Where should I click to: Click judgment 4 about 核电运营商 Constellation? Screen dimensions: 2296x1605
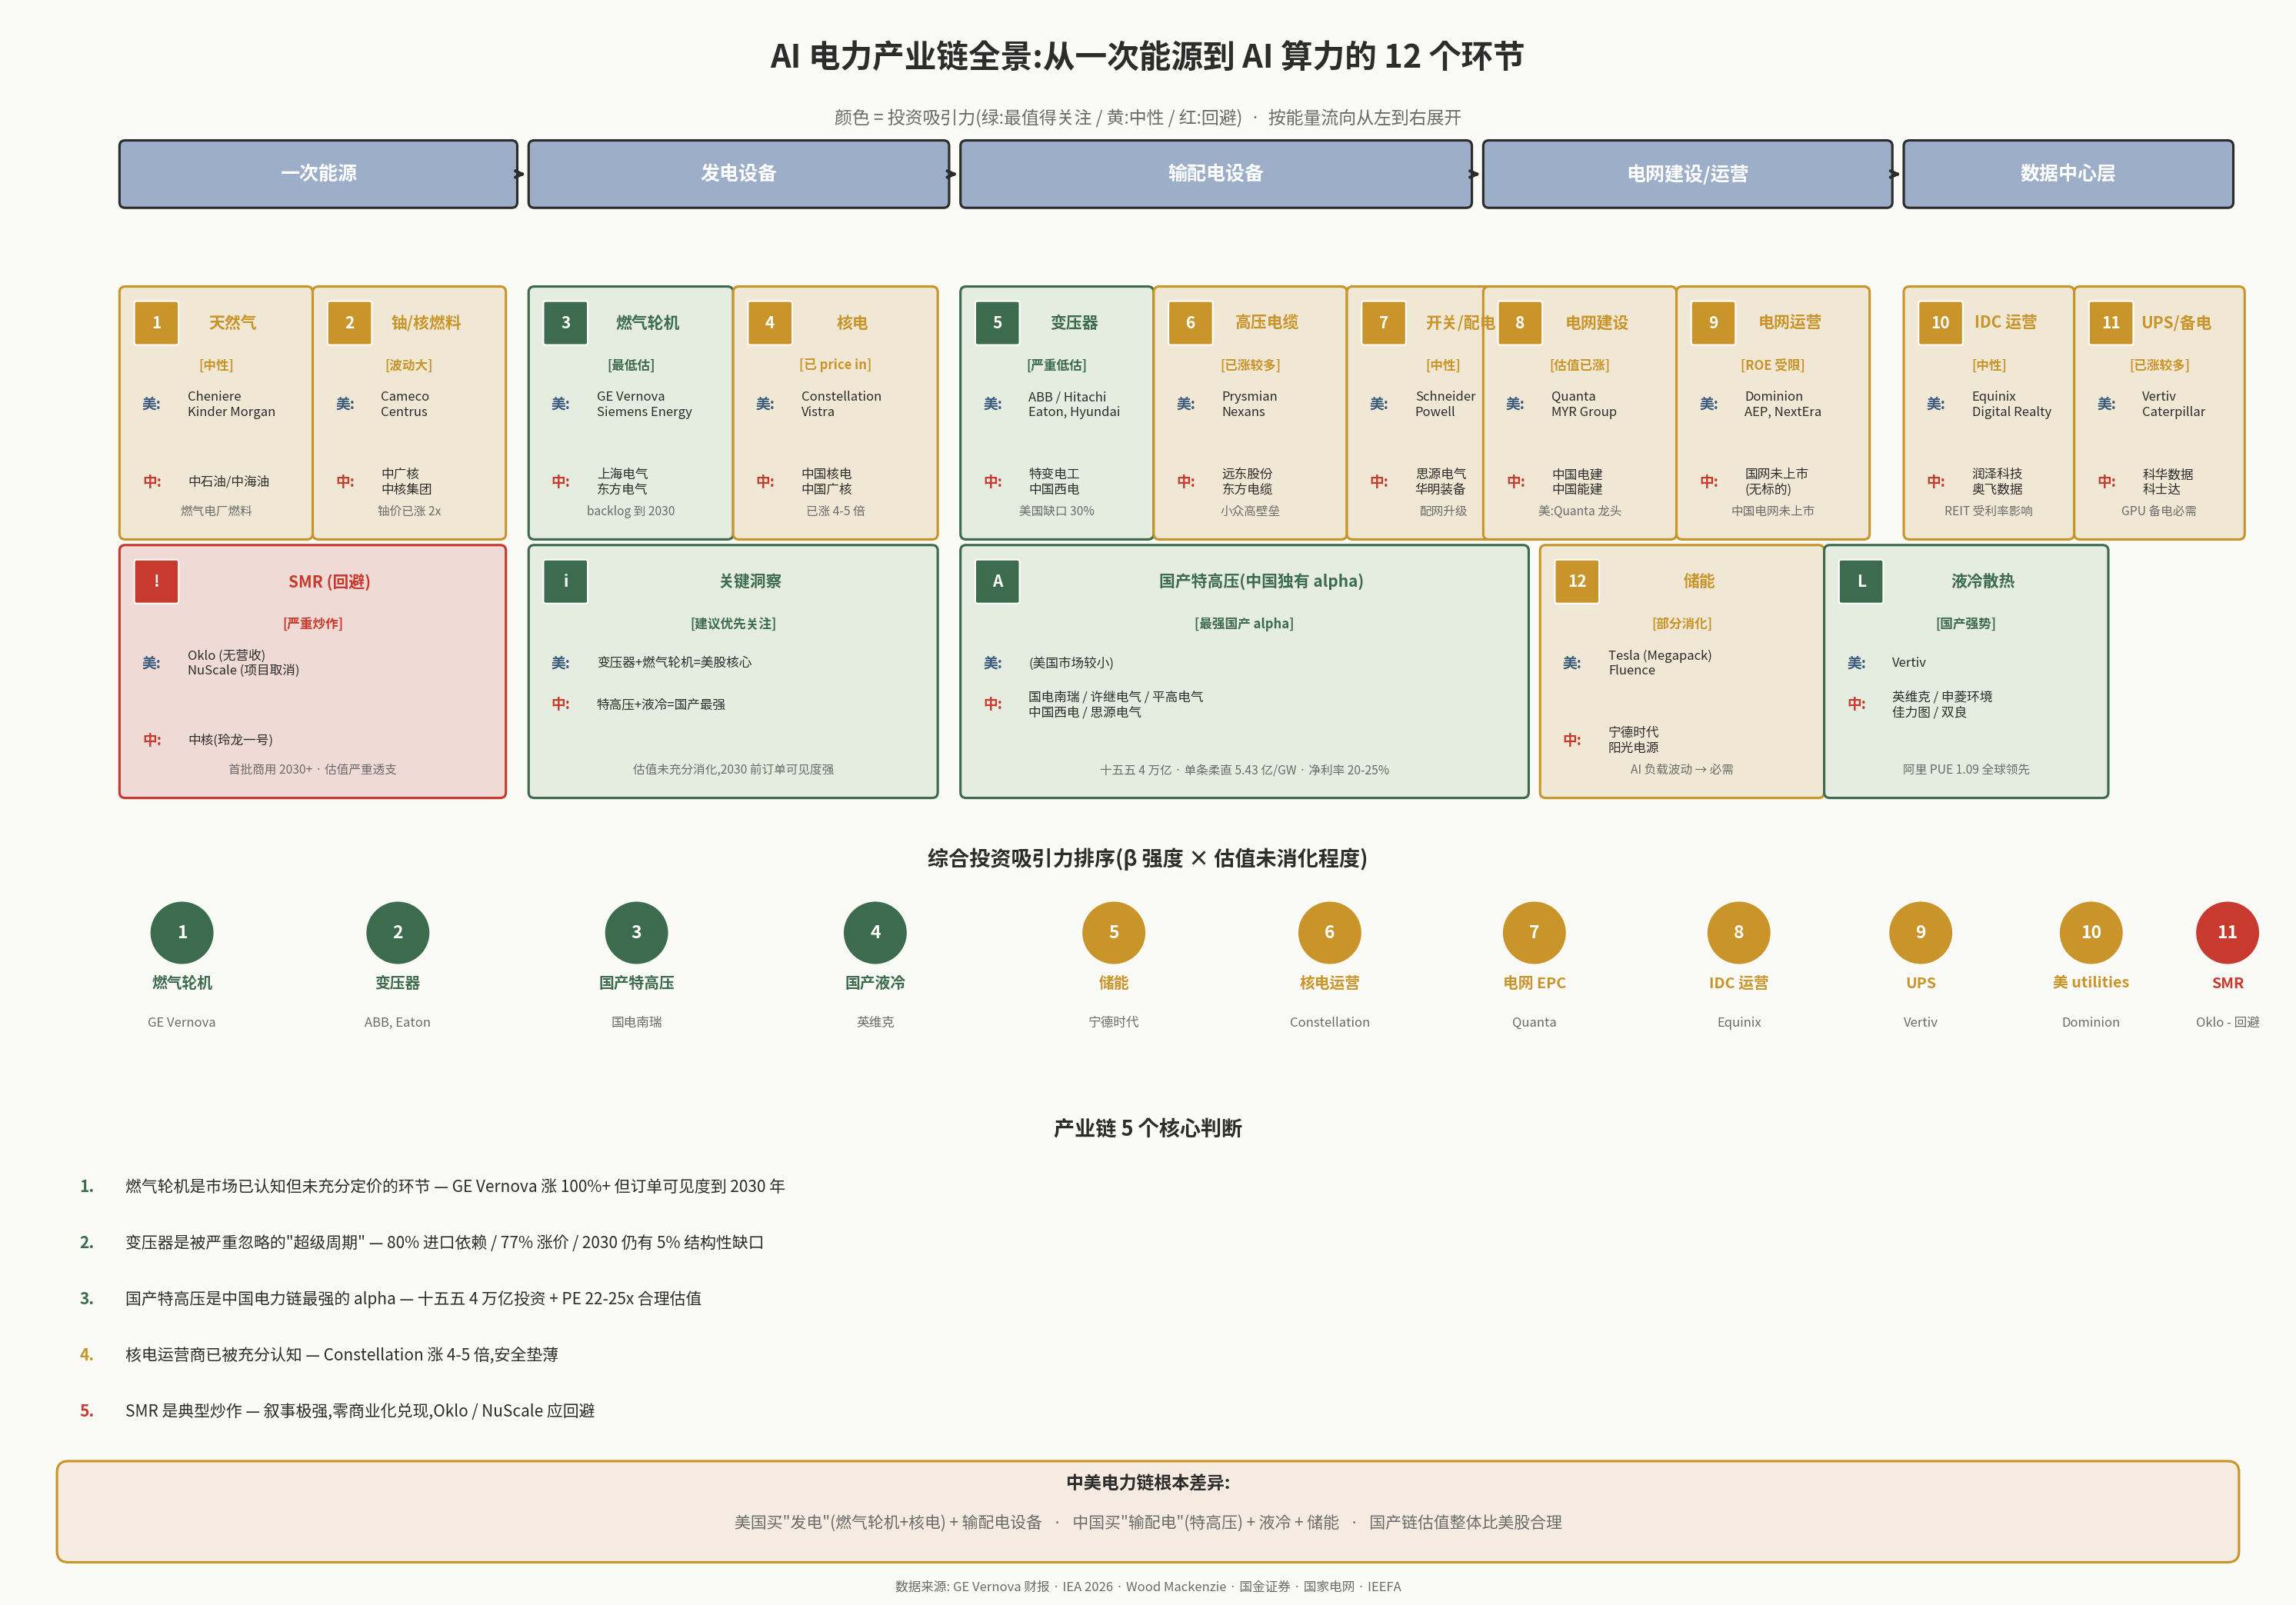click(341, 1354)
